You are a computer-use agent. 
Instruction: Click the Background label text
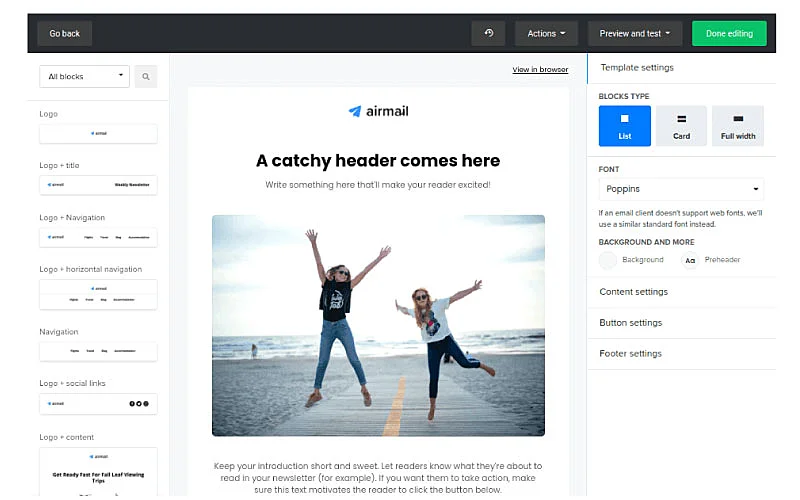pos(643,260)
